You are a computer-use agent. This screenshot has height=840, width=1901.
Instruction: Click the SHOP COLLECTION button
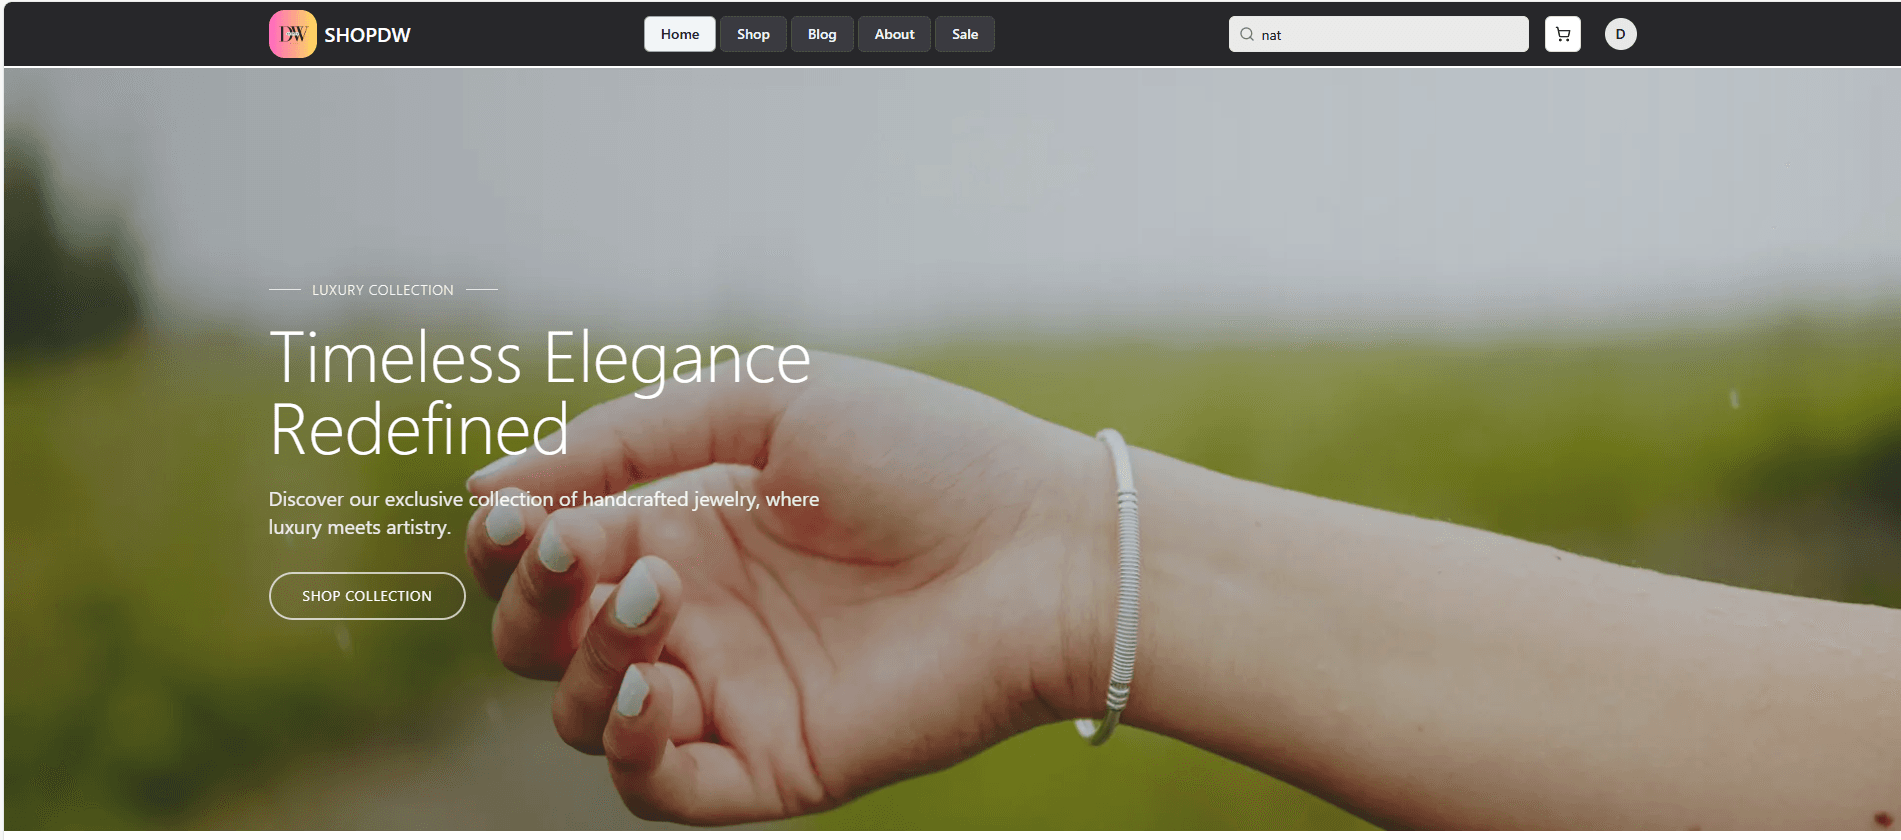(x=367, y=596)
